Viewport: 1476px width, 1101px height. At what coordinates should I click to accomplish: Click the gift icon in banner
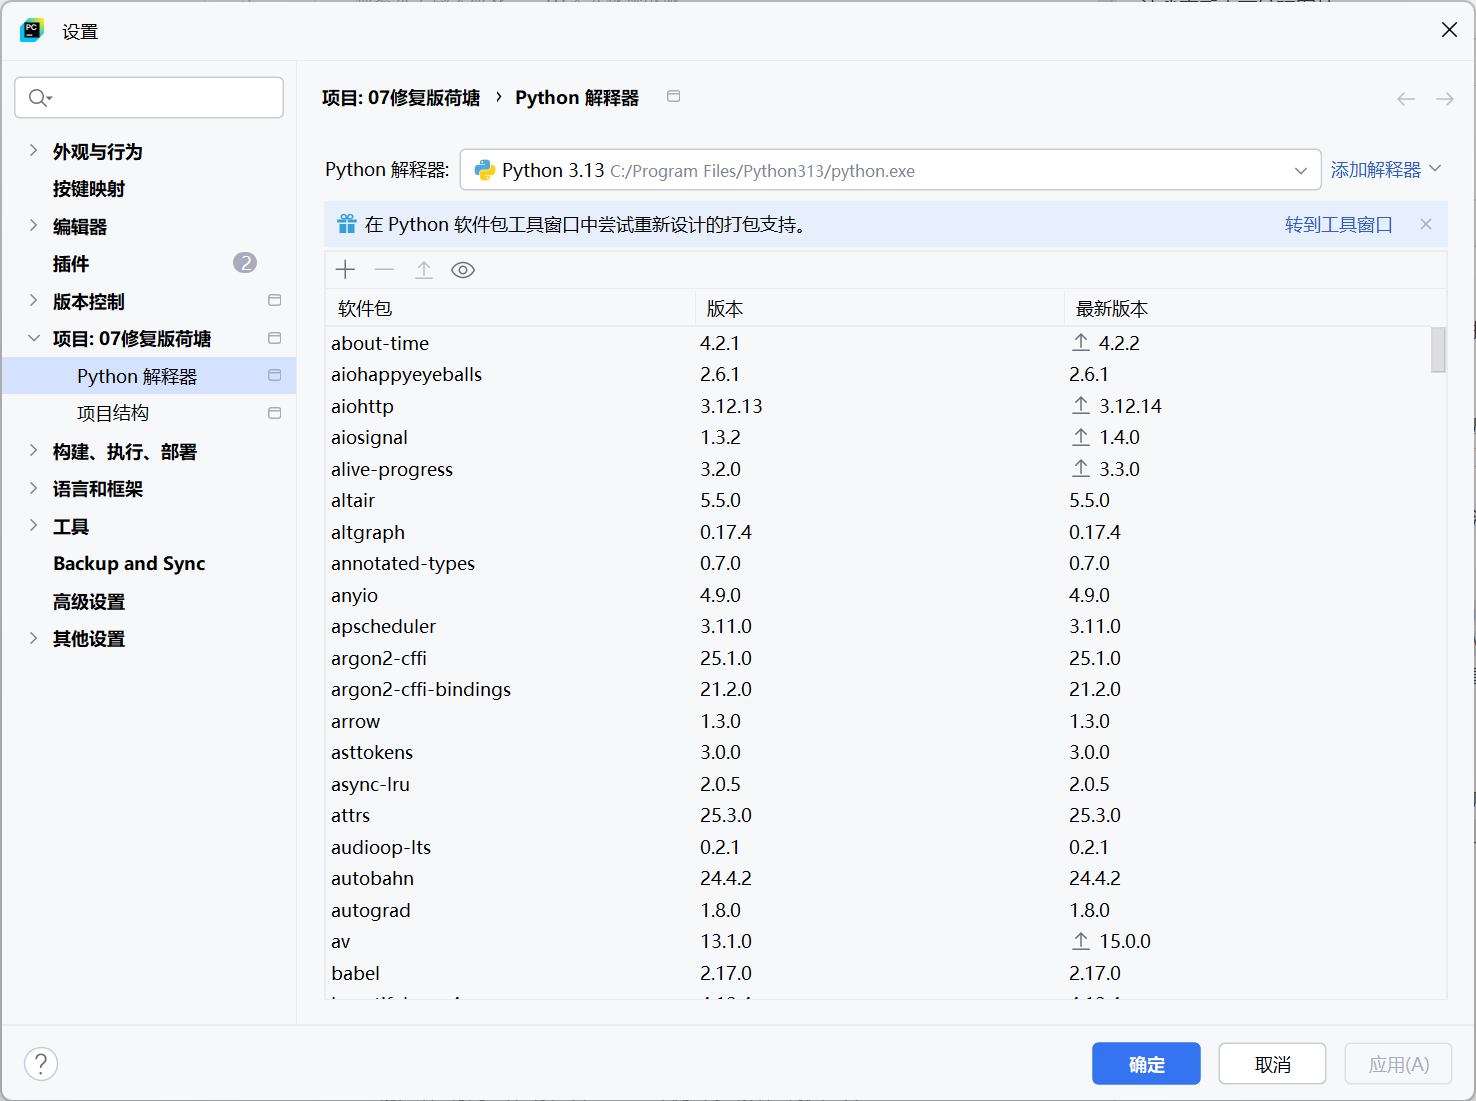[x=347, y=224]
